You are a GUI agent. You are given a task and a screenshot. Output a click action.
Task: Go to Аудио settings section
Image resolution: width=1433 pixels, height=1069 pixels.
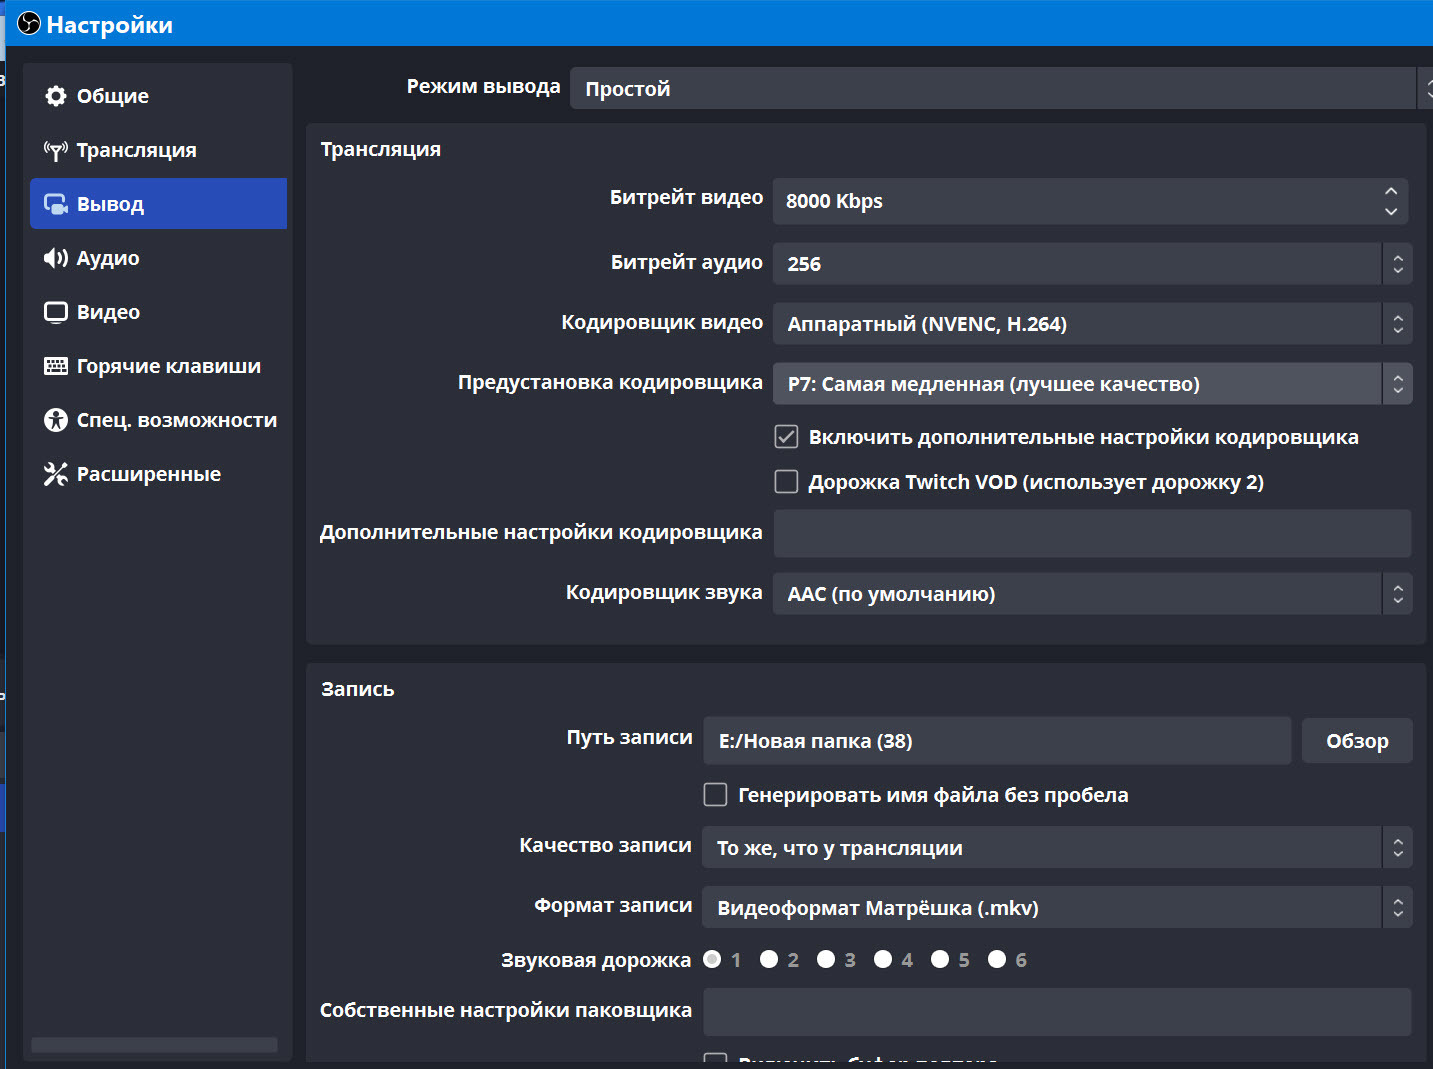pos(158,258)
